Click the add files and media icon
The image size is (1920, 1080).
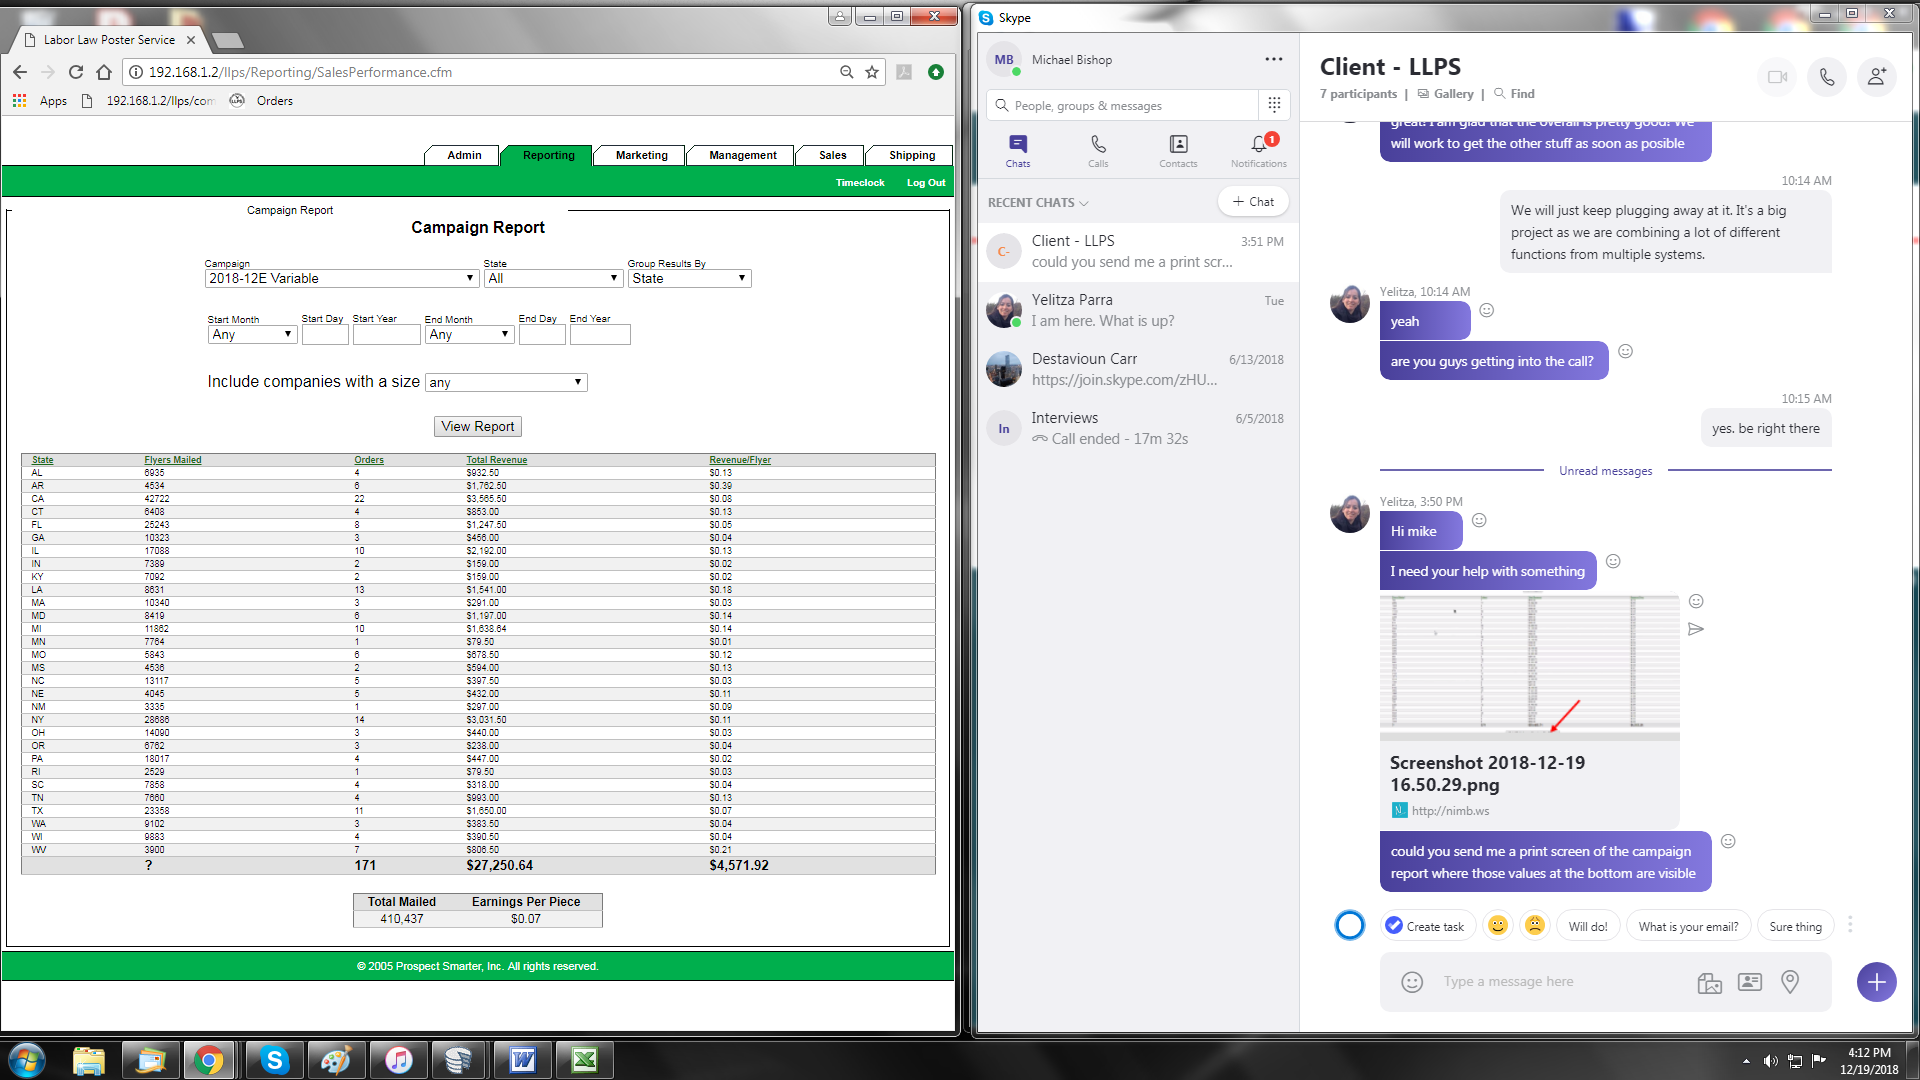1710,982
